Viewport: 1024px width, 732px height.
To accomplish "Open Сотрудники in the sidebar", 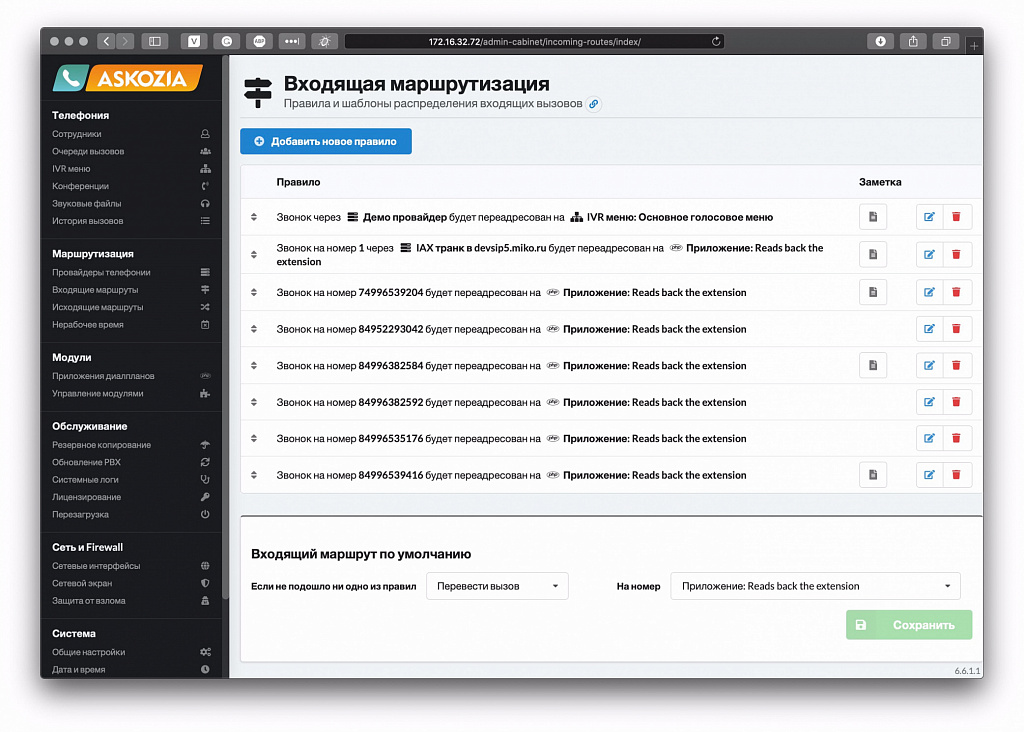I will point(131,134).
